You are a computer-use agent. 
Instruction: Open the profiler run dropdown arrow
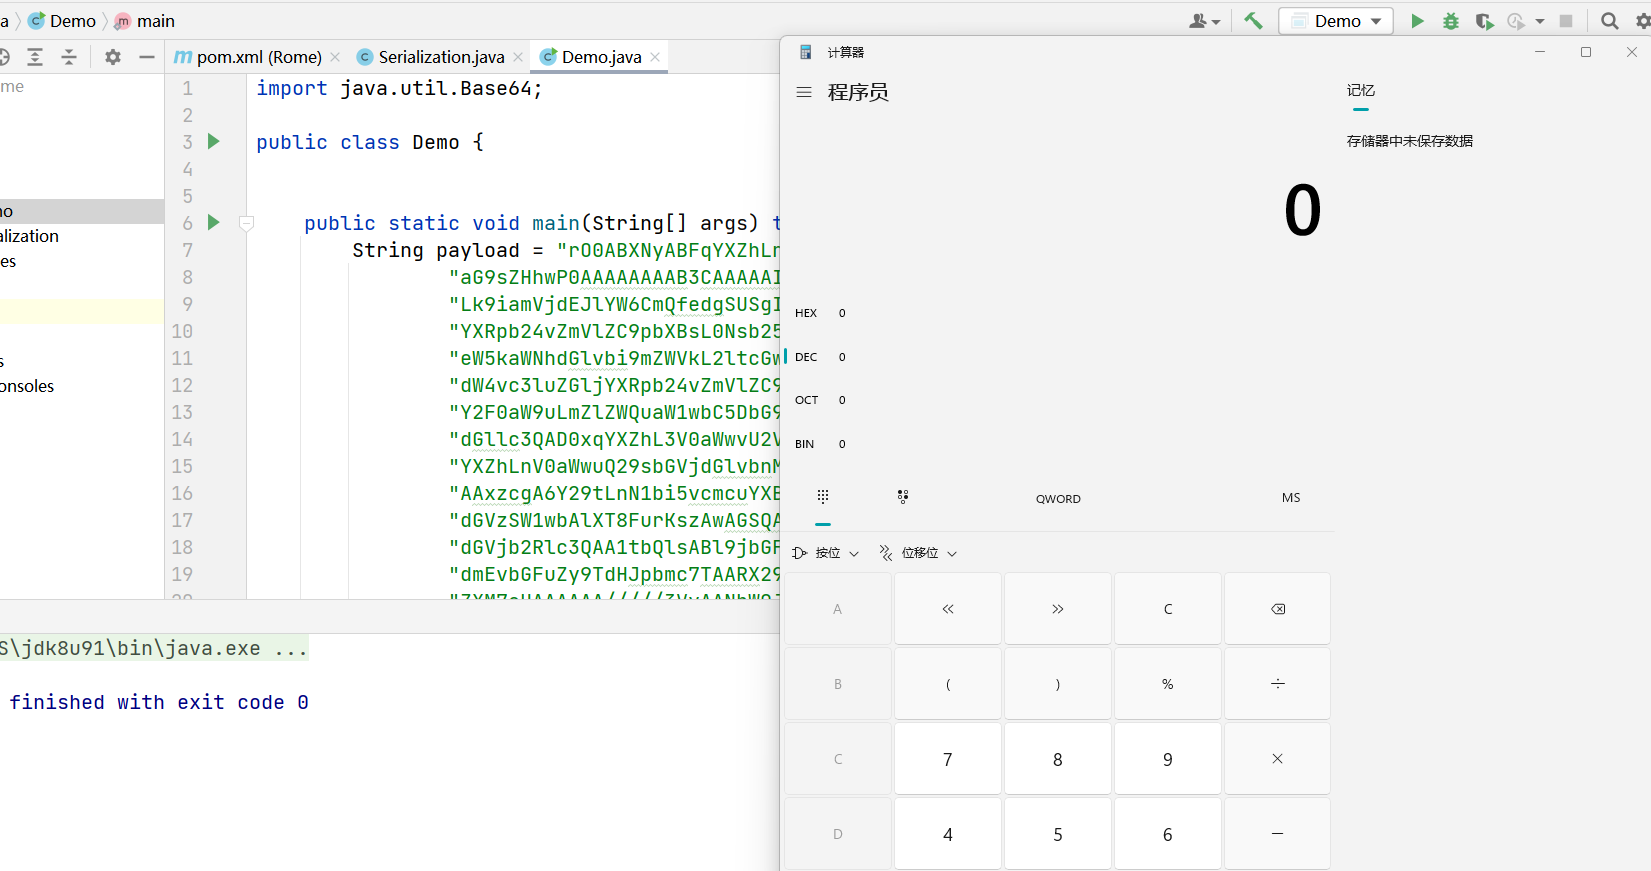(x=1540, y=21)
